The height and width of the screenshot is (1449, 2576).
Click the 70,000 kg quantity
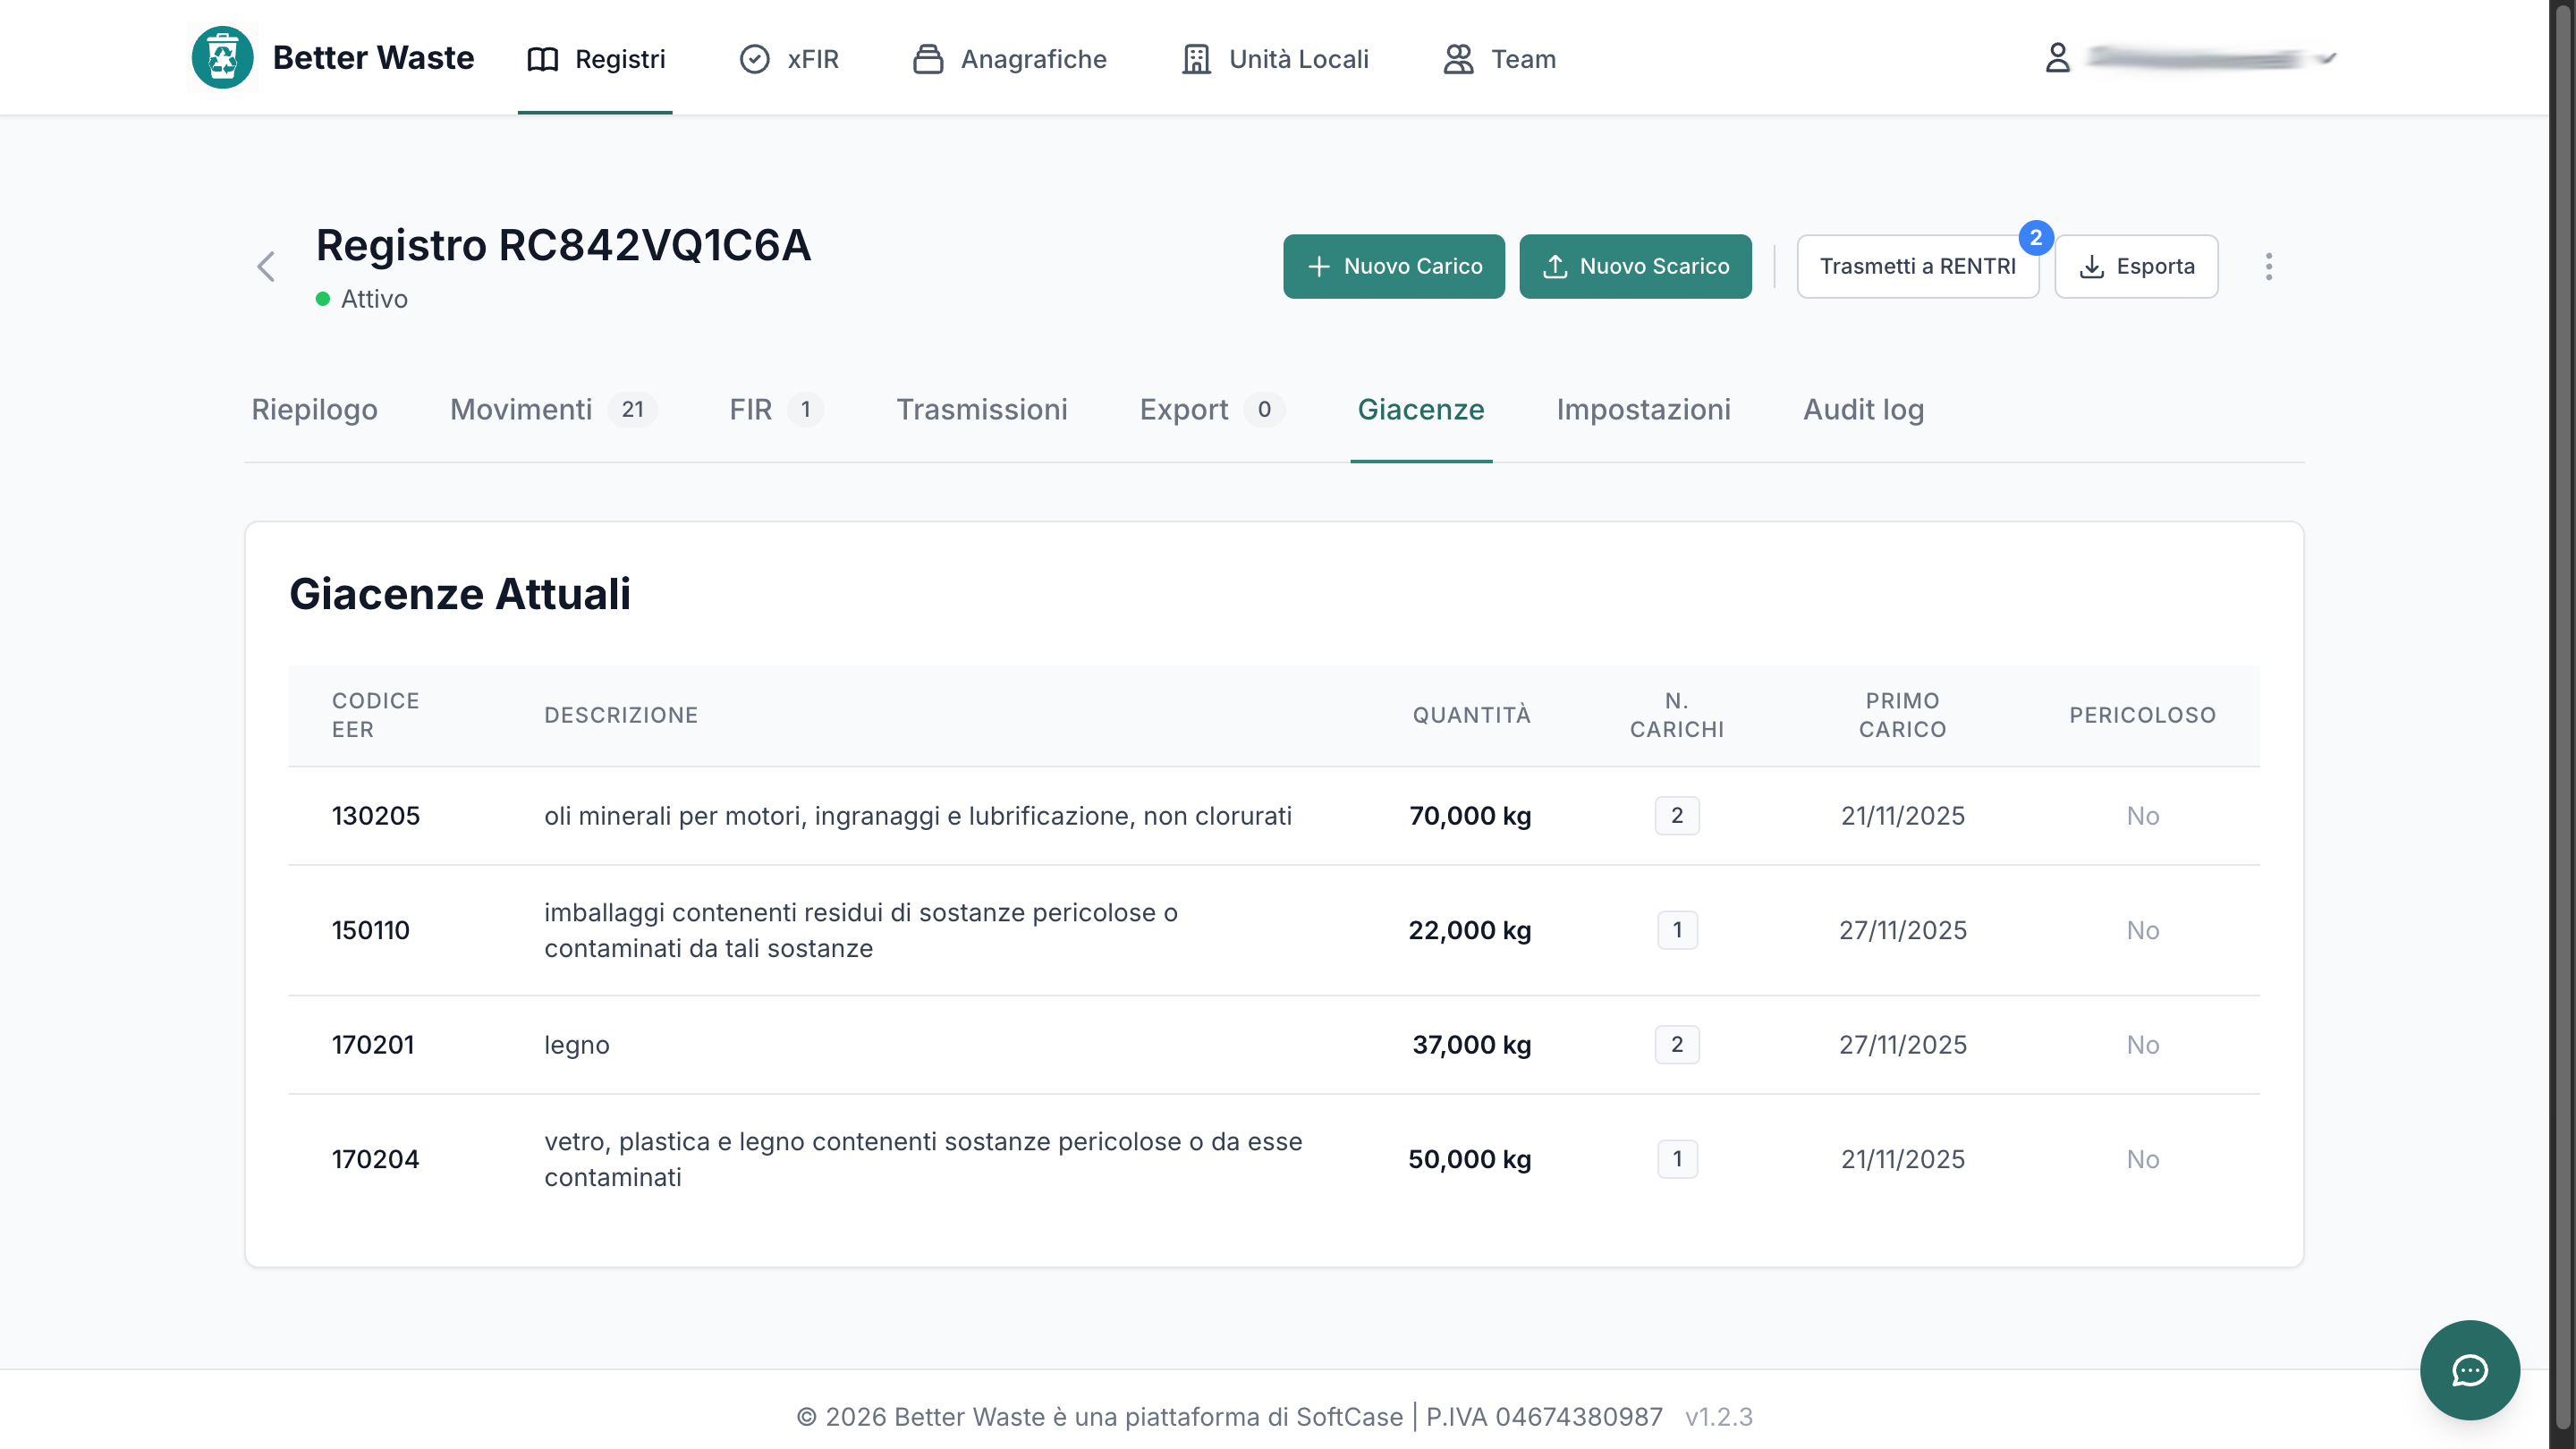click(1470, 816)
